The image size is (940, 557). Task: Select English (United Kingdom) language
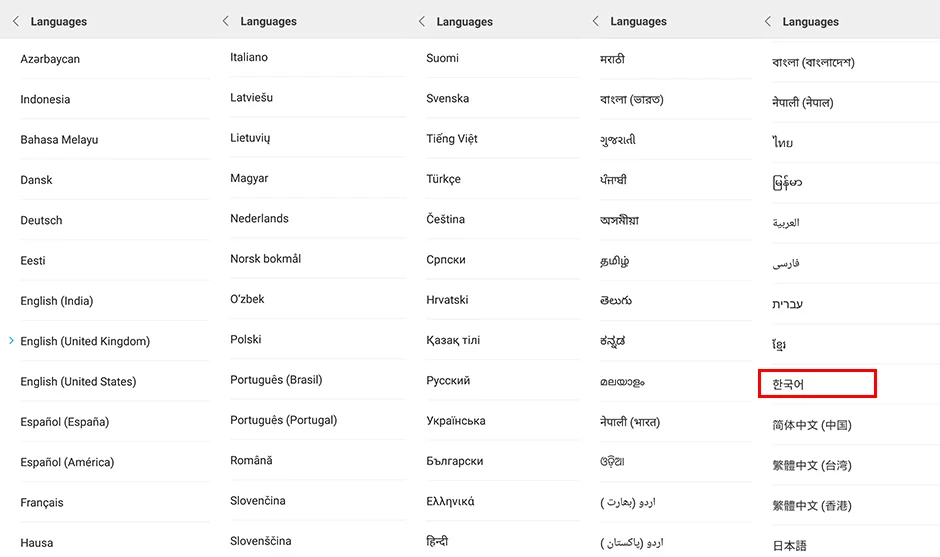pyautogui.click(x=115, y=341)
